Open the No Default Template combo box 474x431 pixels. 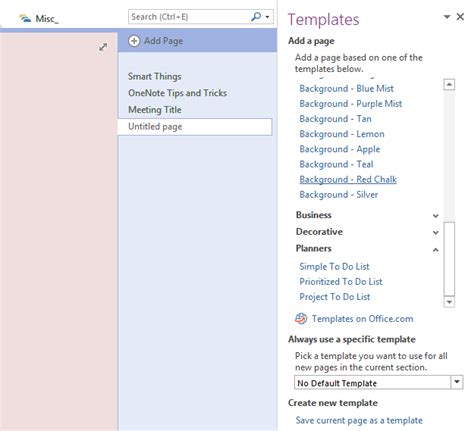point(379,383)
